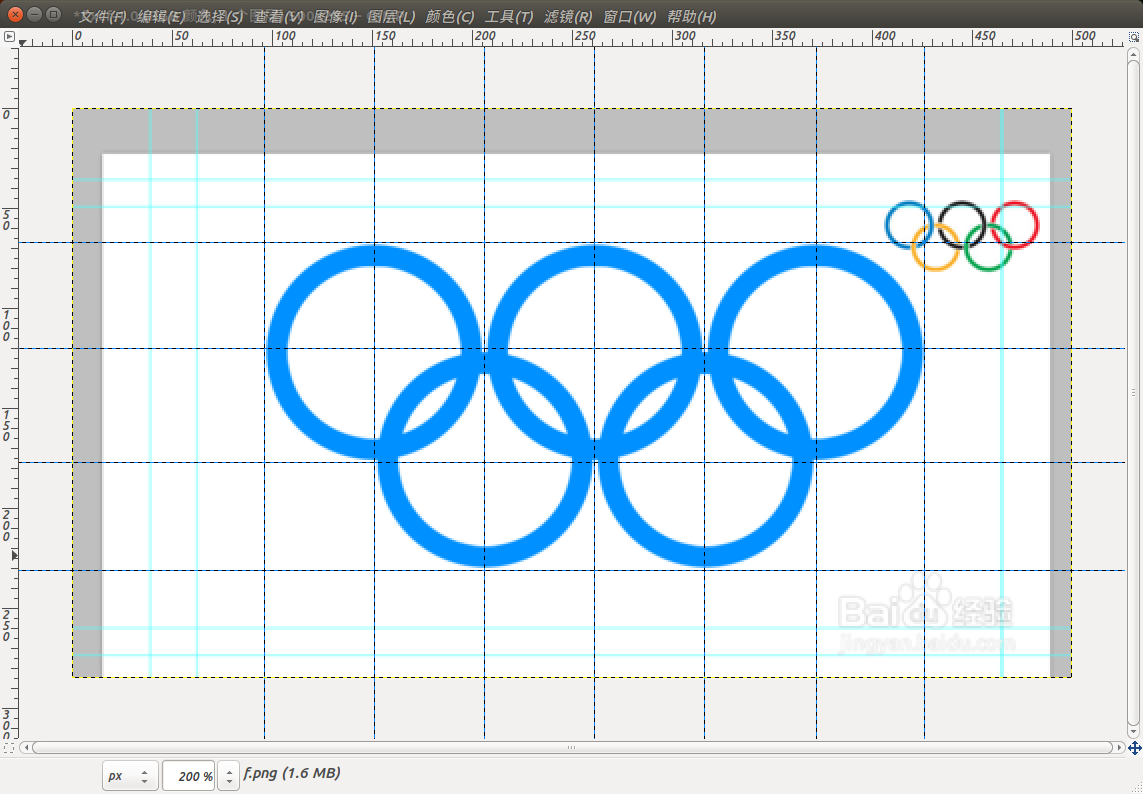Toggle zoom-on-window-resize magnifier icon

click(x=1134, y=36)
